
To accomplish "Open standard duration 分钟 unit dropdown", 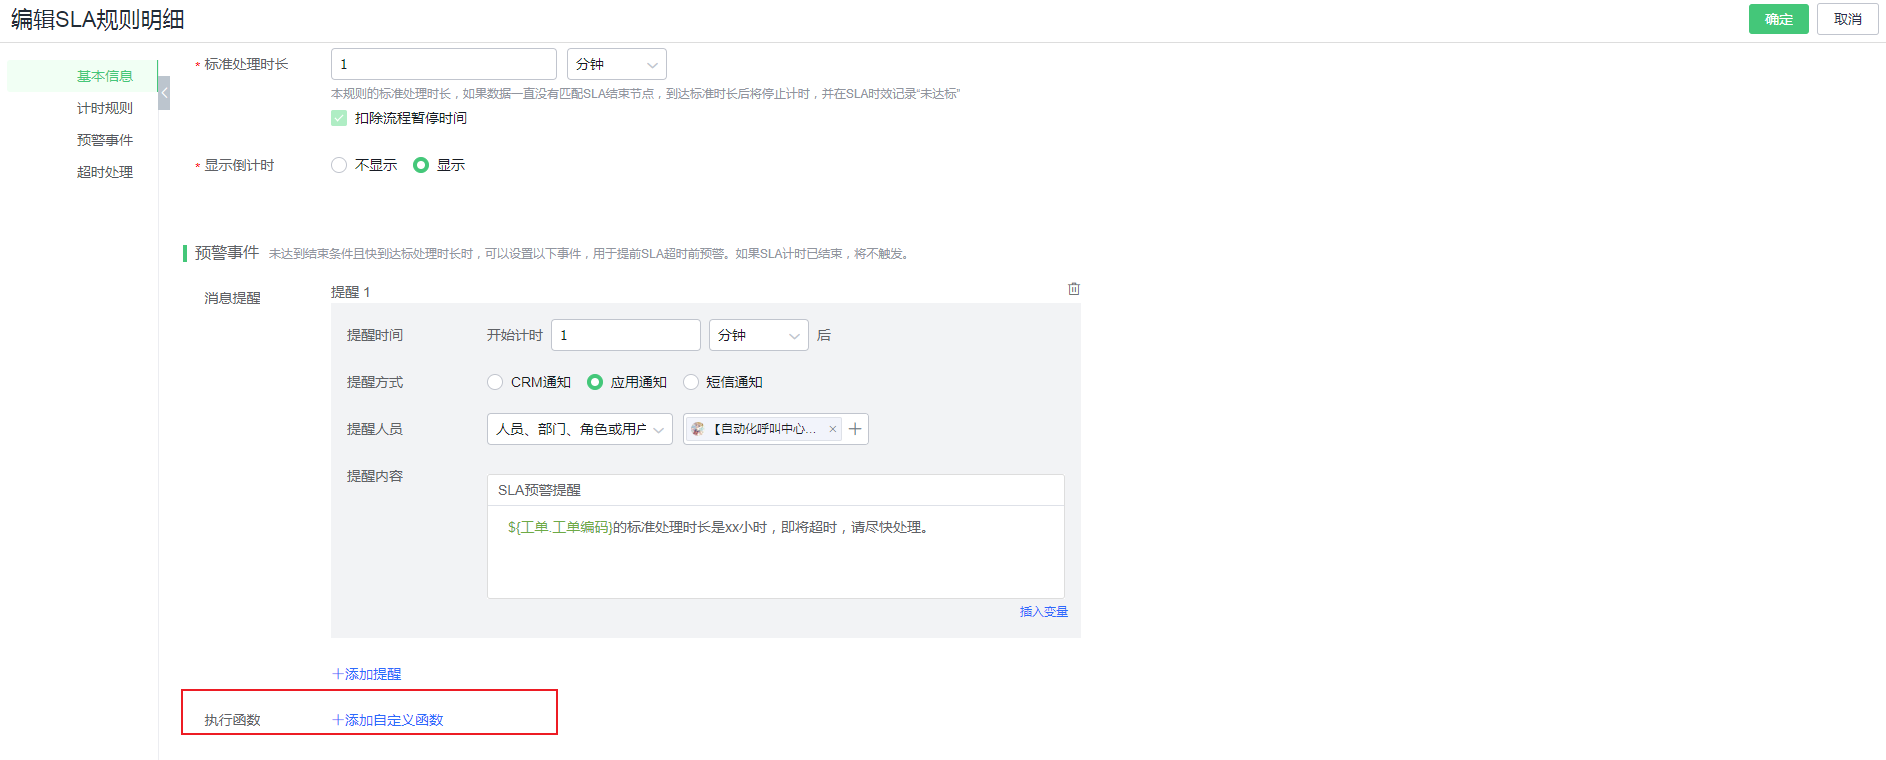I will coord(616,64).
